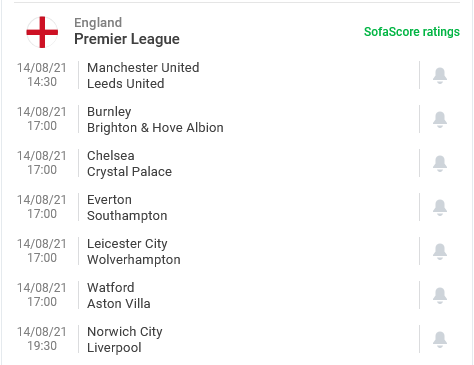Click the England flag icon
Viewport: 474px width, 365px height.
click(42, 32)
